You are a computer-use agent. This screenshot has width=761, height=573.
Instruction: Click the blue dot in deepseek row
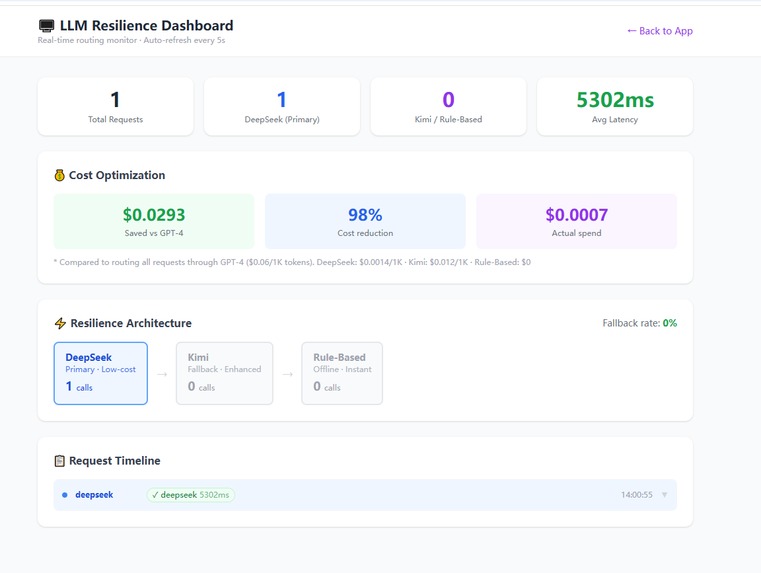[65, 495]
